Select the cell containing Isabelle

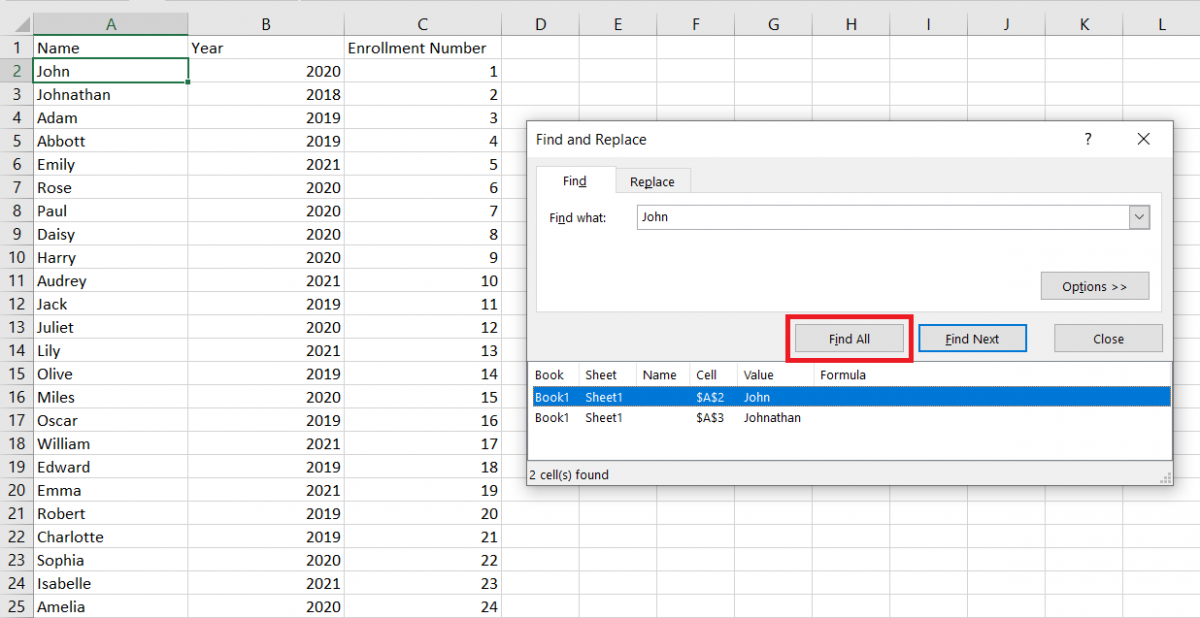point(111,584)
